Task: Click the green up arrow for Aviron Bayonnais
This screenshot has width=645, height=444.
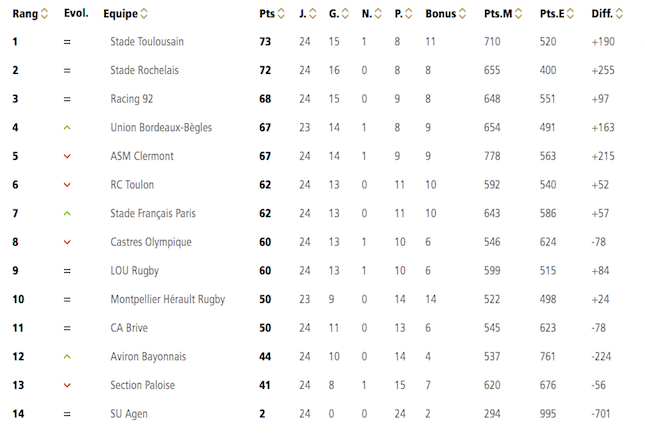Action: coord(67,357)
